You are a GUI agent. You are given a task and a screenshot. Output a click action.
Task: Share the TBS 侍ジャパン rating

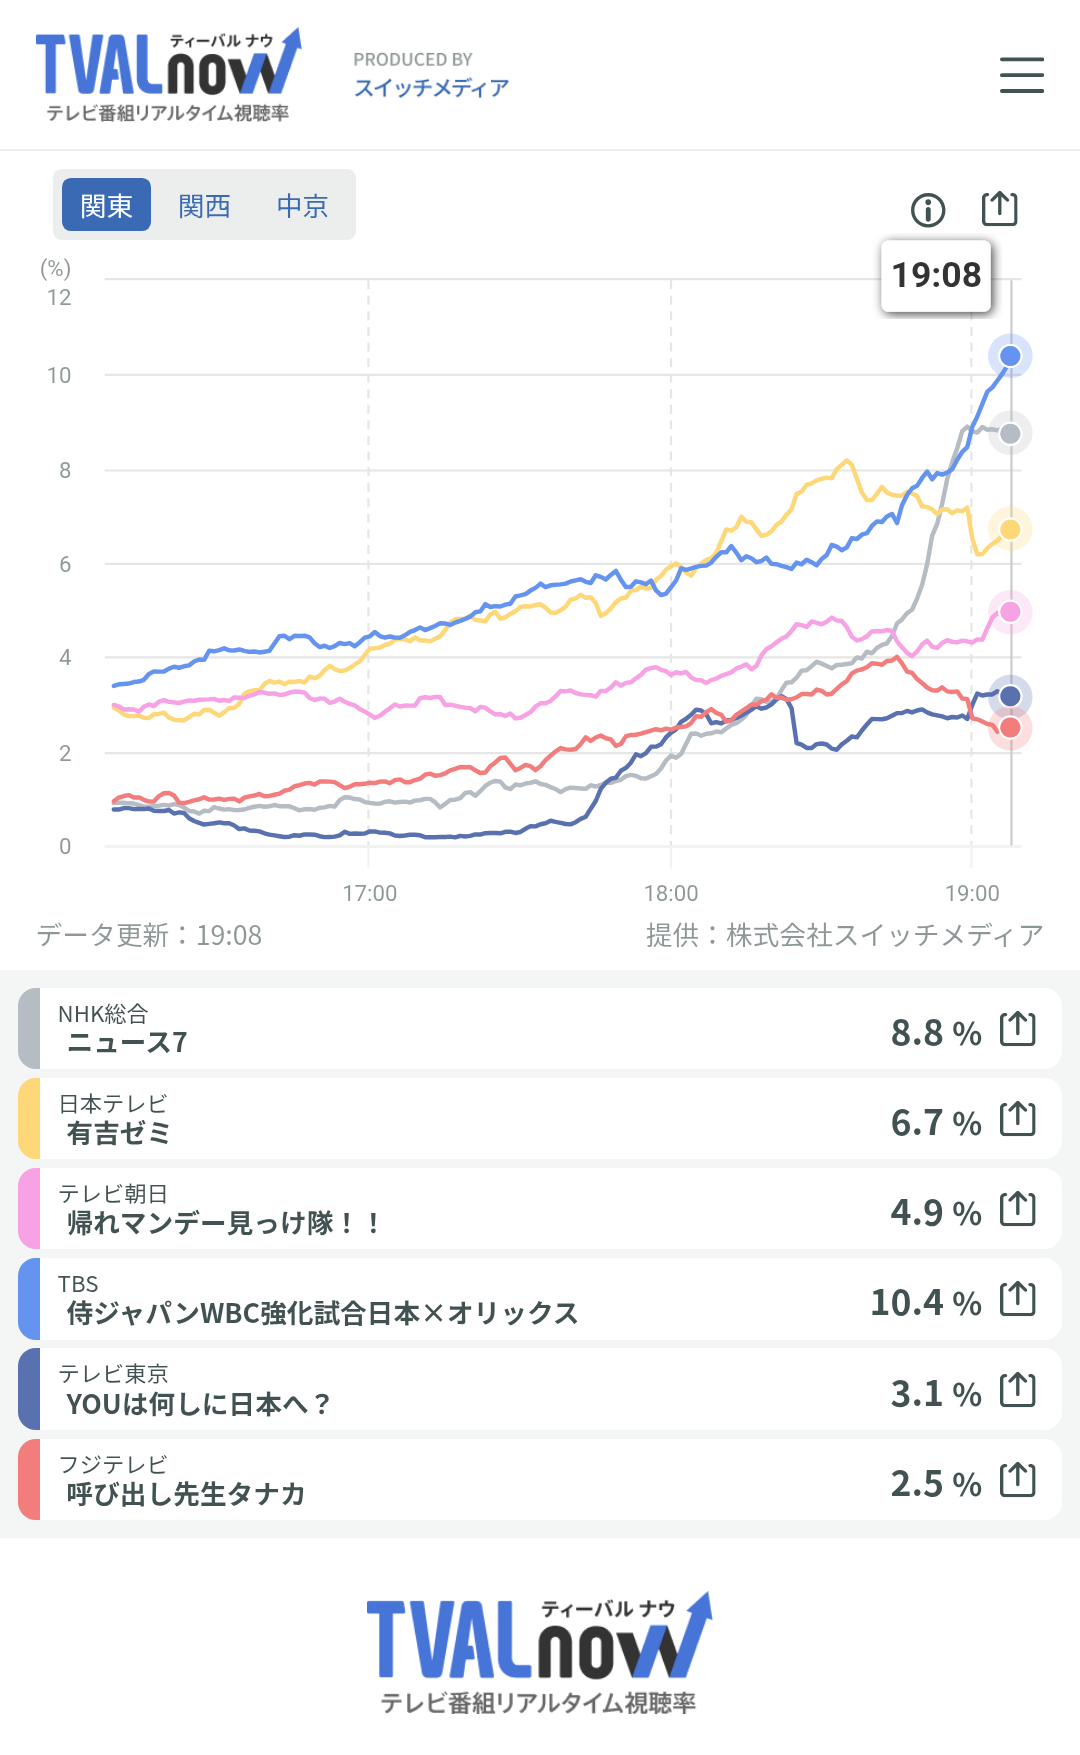1018,1299
